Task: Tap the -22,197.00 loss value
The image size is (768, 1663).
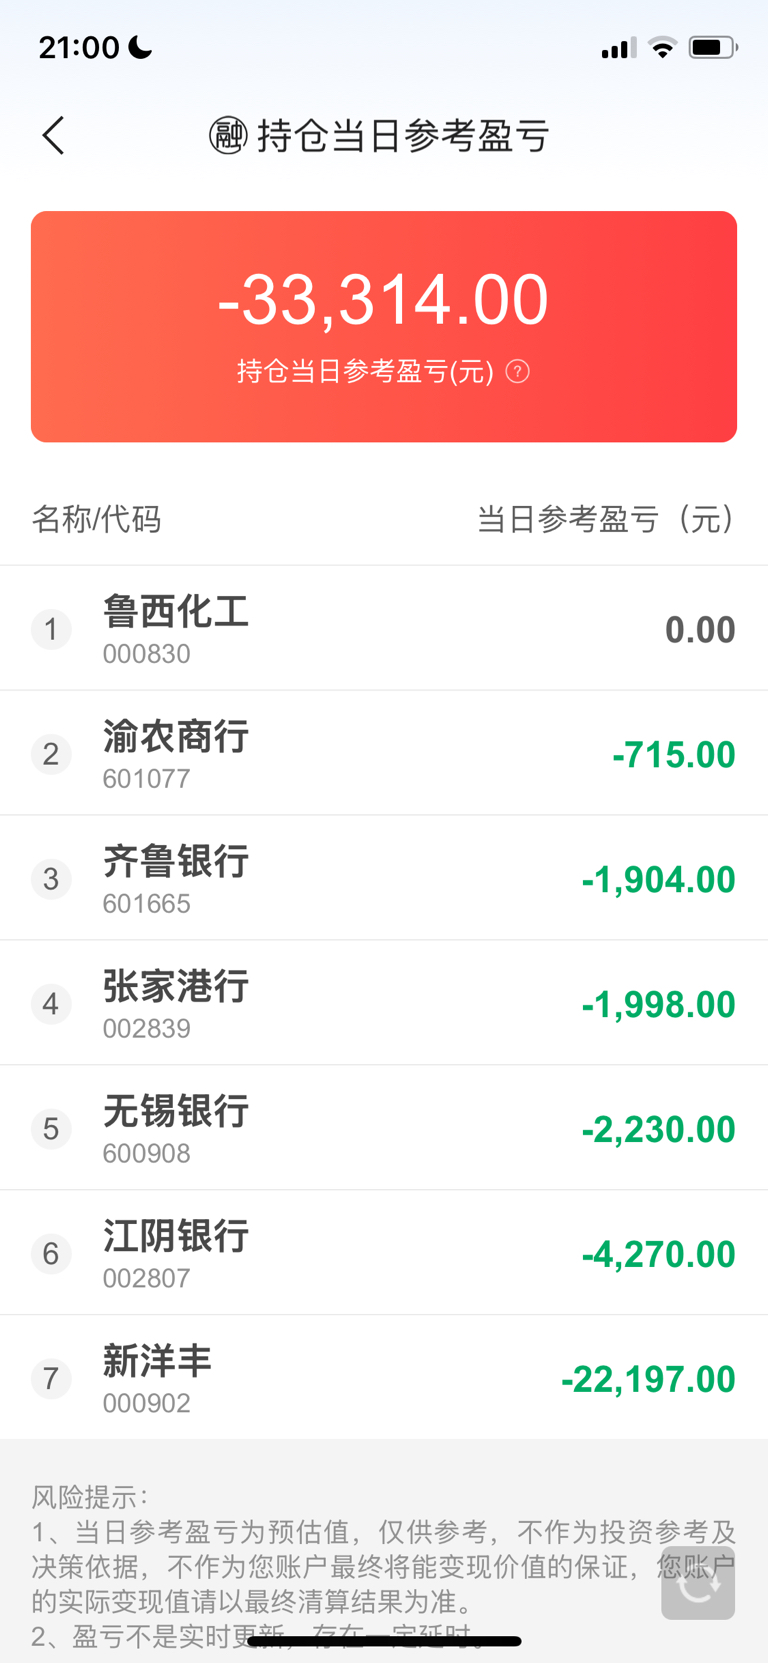Action: point(648,1379)
